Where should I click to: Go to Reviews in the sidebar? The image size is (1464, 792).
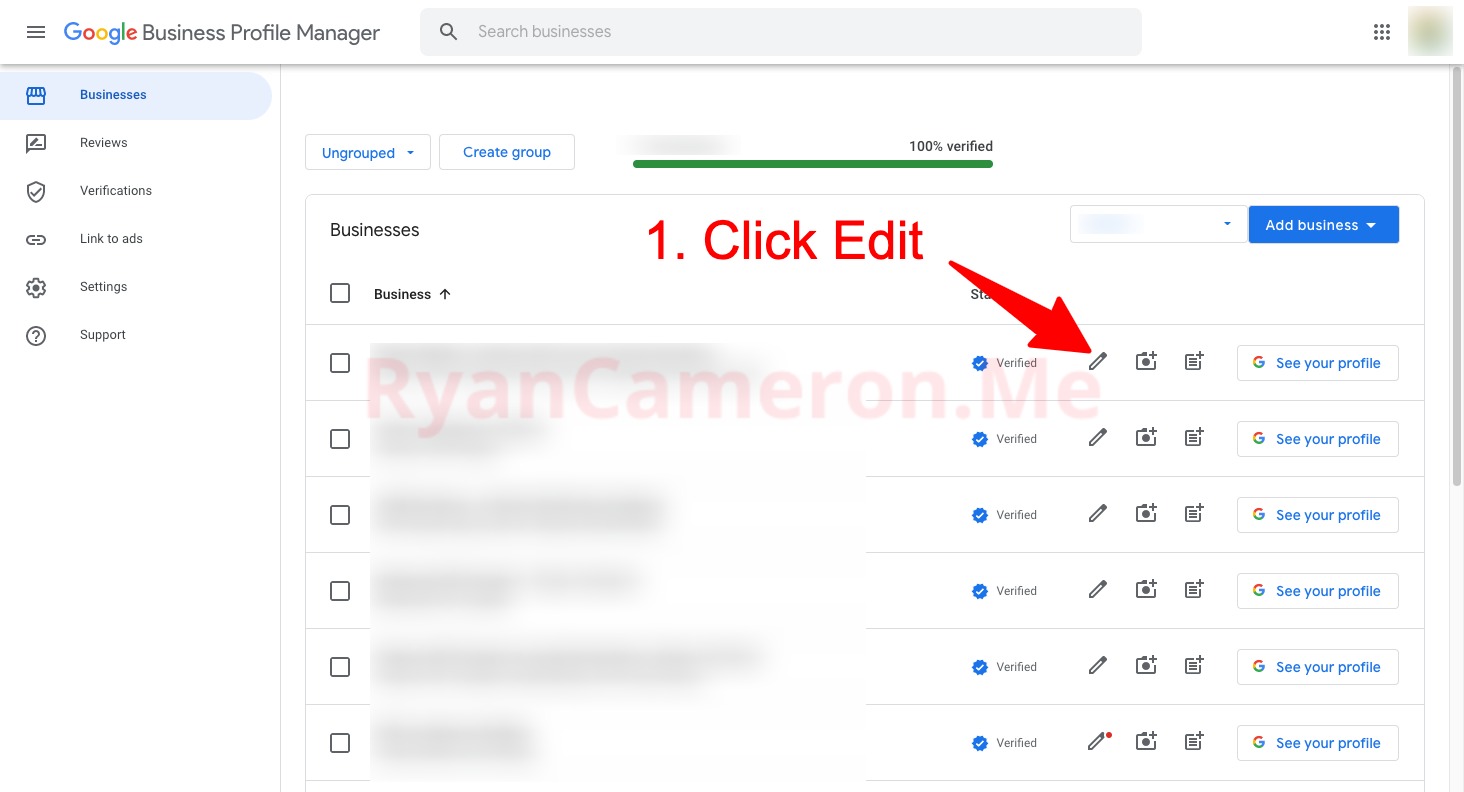point(104,143)
